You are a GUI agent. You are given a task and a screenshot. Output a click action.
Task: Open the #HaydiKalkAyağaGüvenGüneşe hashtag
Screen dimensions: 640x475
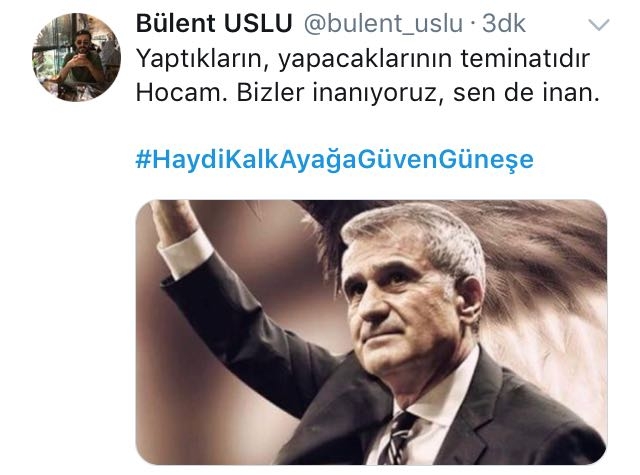pos(334,160)
